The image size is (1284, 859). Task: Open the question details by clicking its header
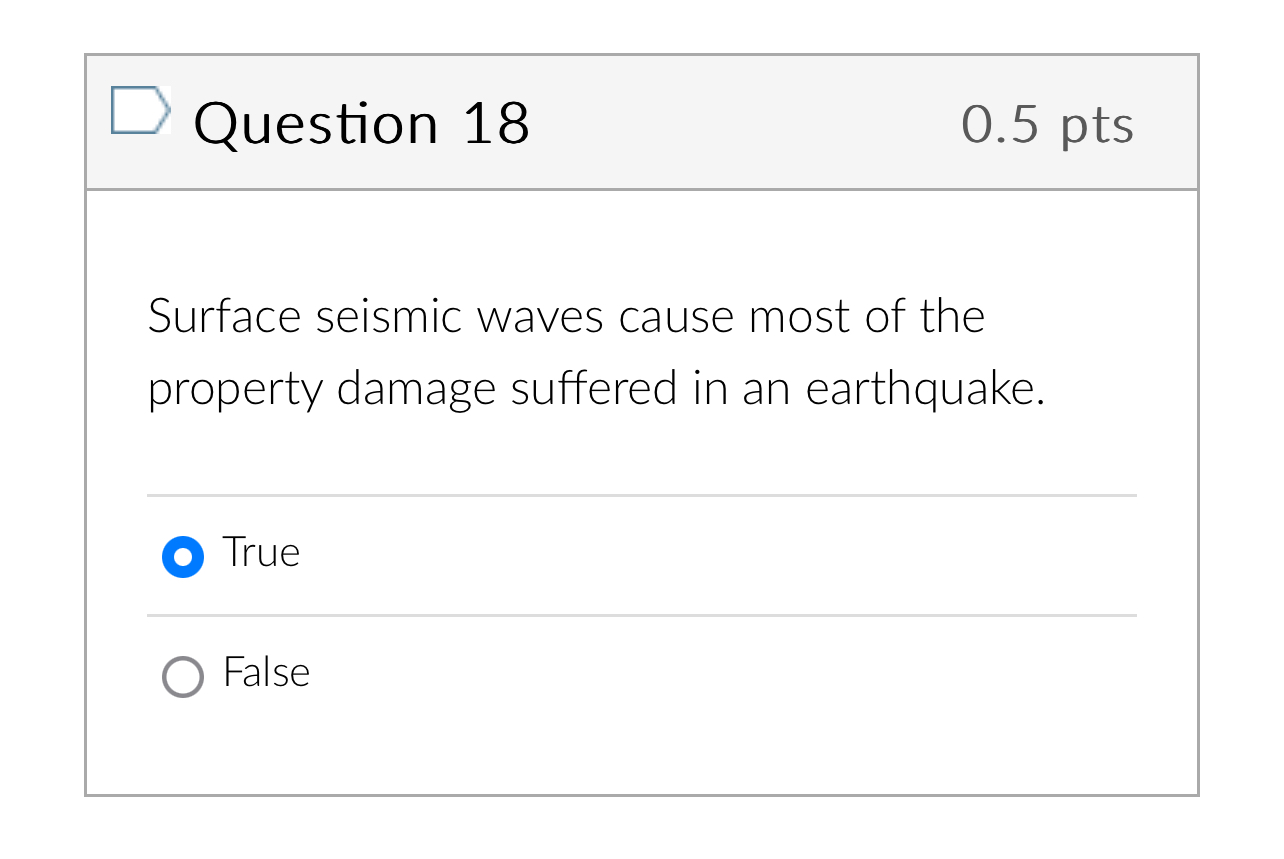tap(640, 122)
